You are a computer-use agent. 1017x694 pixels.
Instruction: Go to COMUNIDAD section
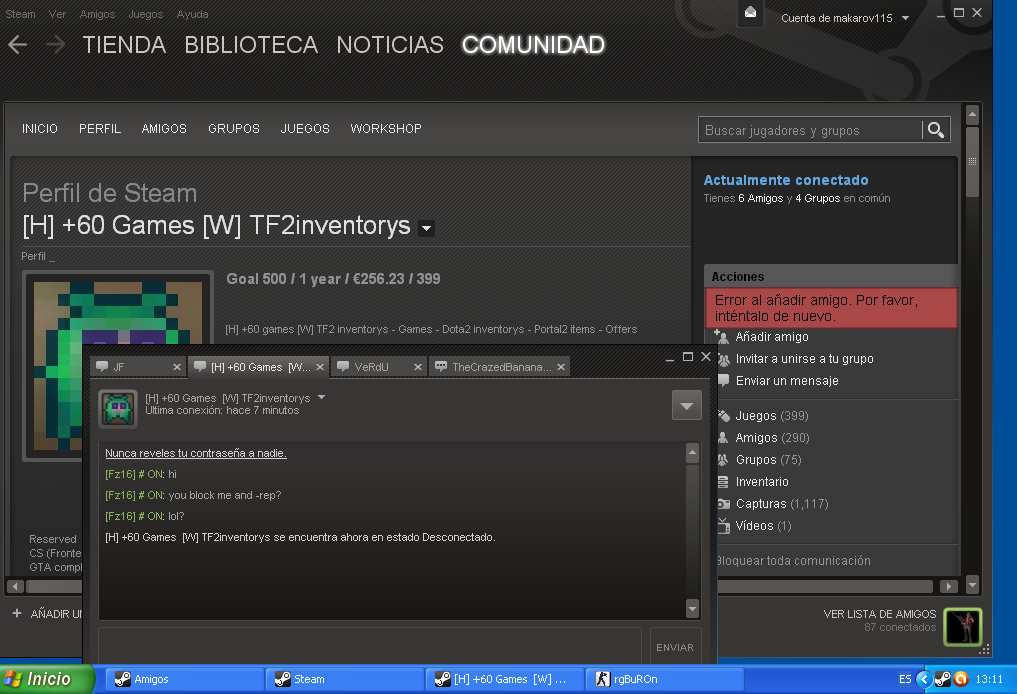coord(533,45)
